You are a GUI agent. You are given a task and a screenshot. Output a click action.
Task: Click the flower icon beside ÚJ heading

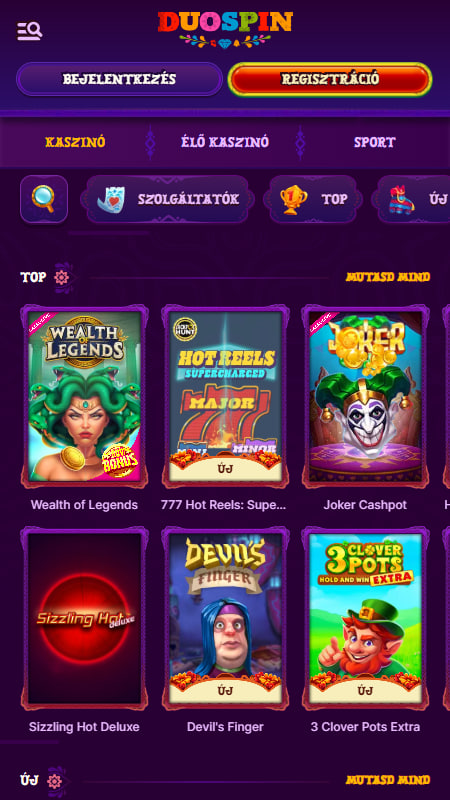55,781
